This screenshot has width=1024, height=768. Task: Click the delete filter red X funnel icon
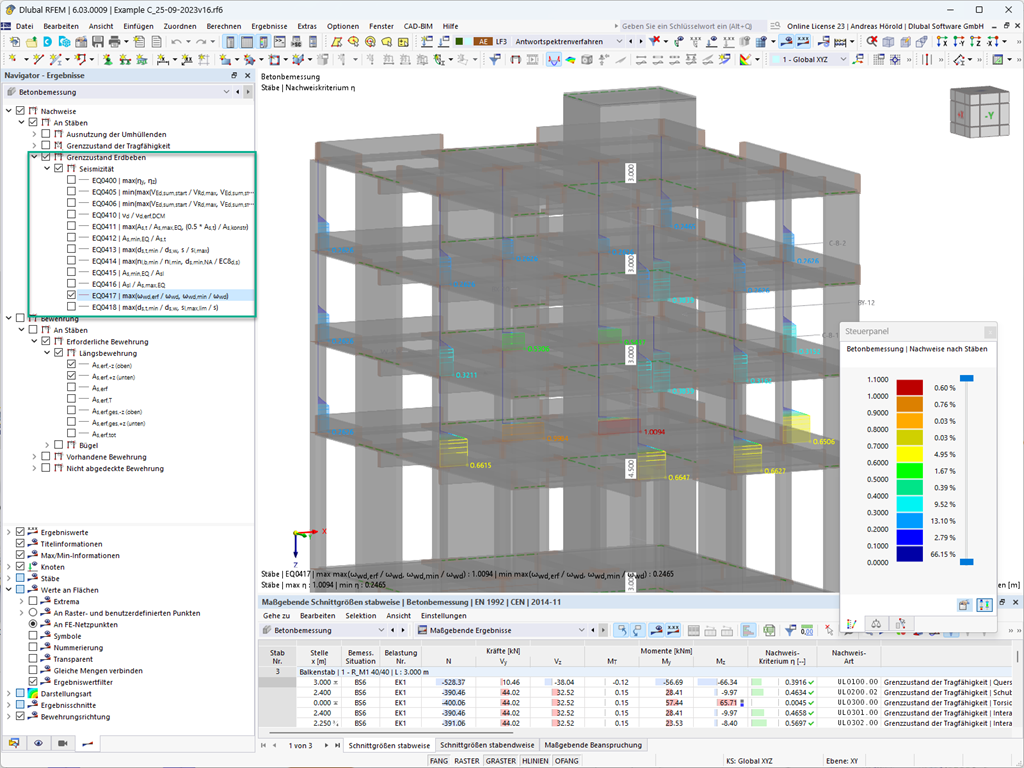point(654,41)
